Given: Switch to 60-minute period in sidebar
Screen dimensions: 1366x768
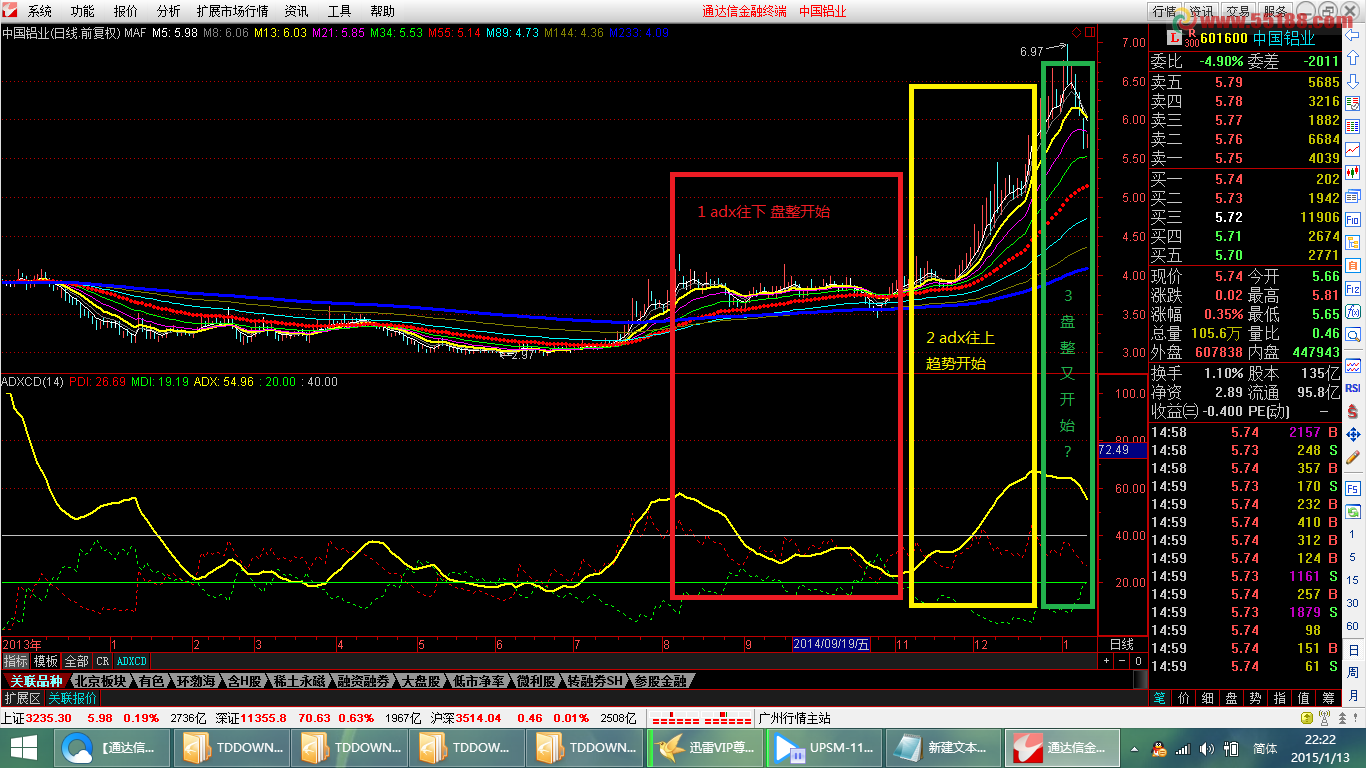Looking at the screenshot, I should [1352, 624].
